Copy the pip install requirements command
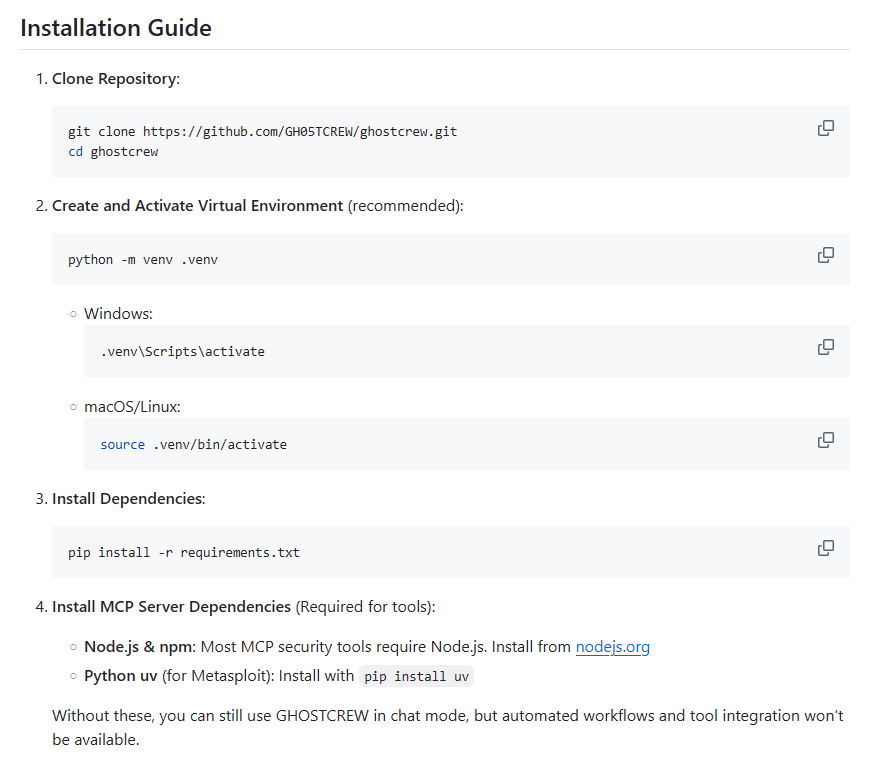Image resolution: width=874 pixels, height=763 pixels. (825, 548)
